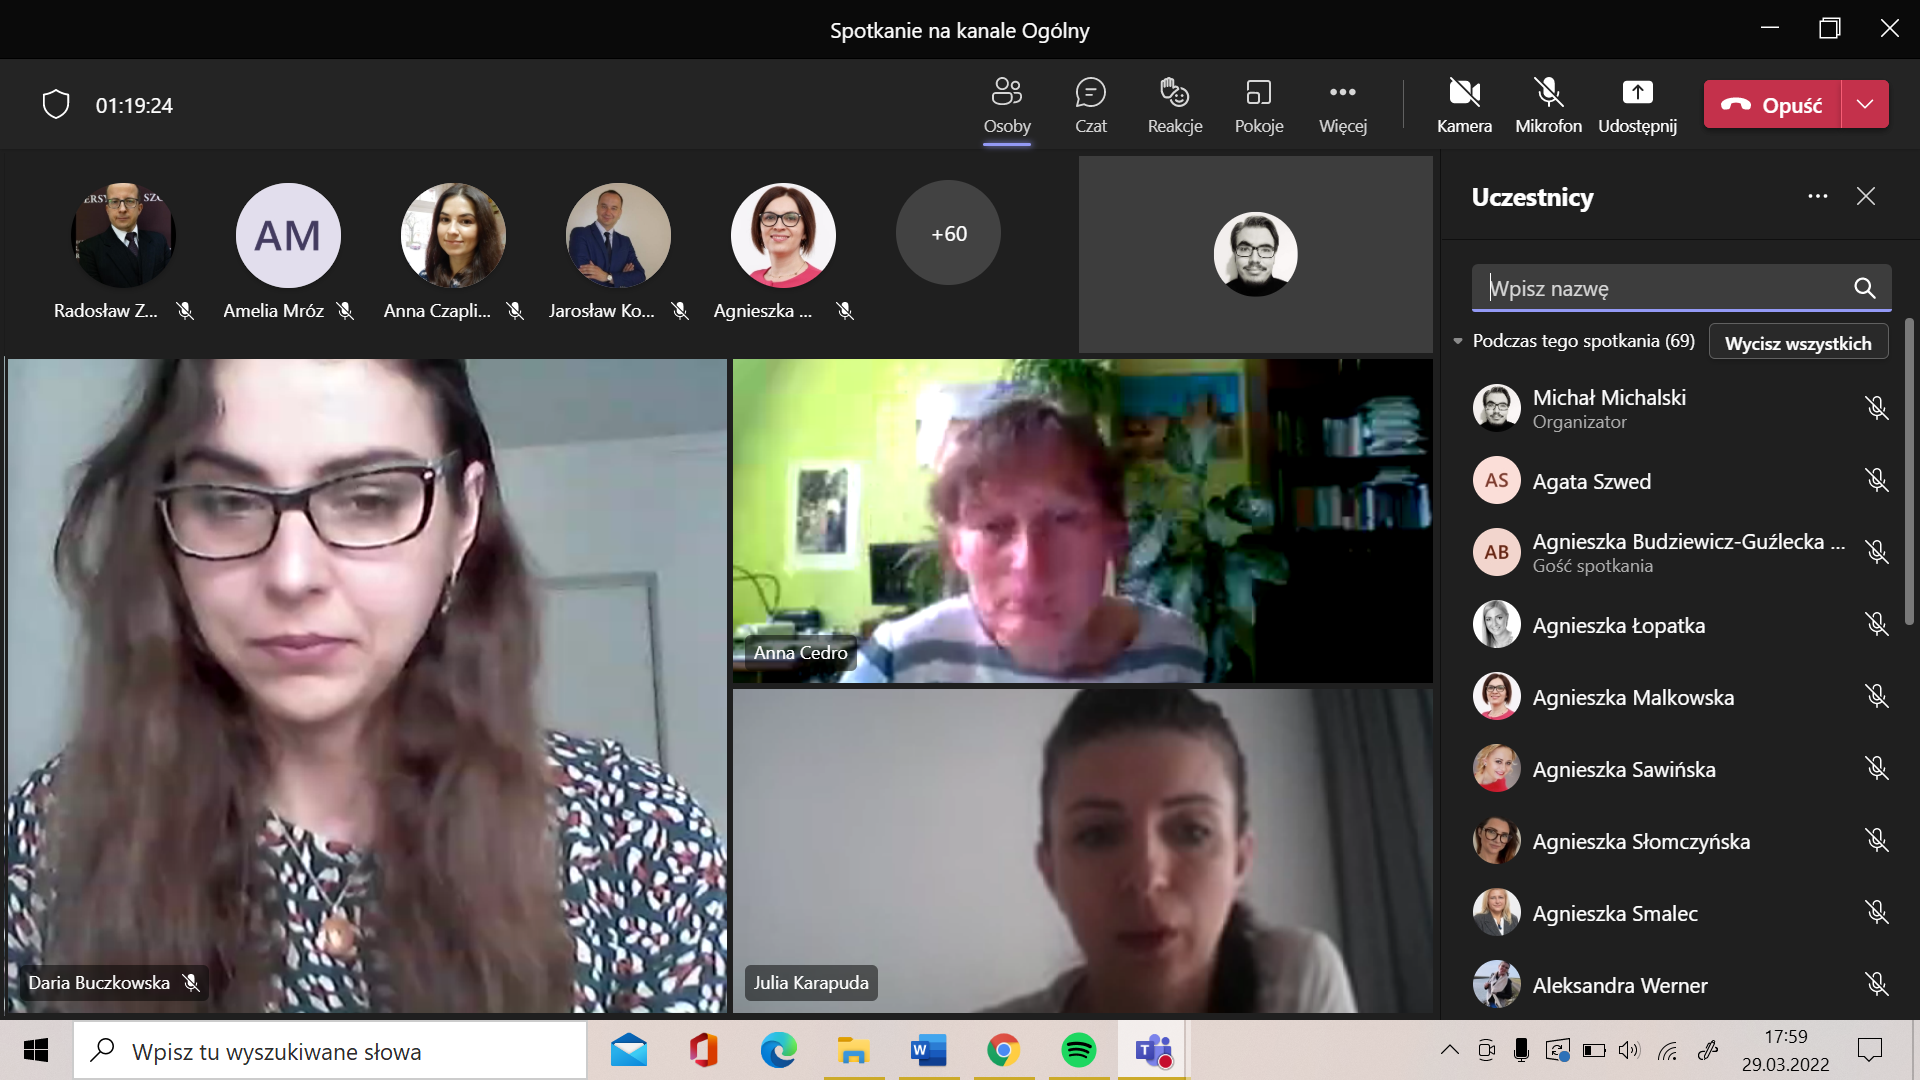Open three-dots options in Uczestnicy panel

tap(1817, 196)
